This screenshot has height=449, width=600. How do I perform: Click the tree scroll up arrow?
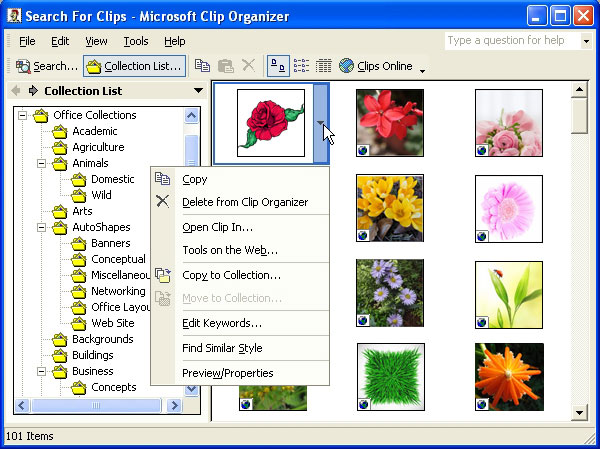coord(191,116)
